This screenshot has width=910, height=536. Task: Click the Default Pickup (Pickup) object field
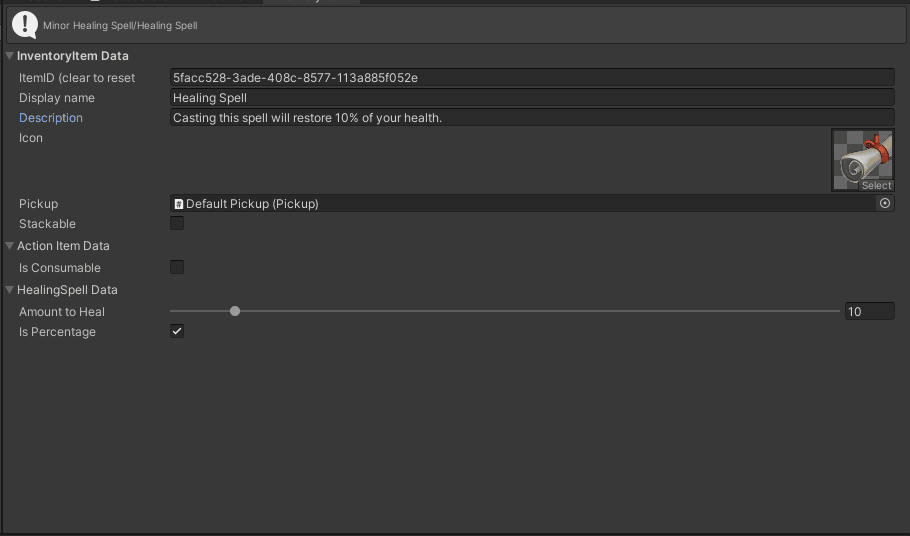pos(520,204)
